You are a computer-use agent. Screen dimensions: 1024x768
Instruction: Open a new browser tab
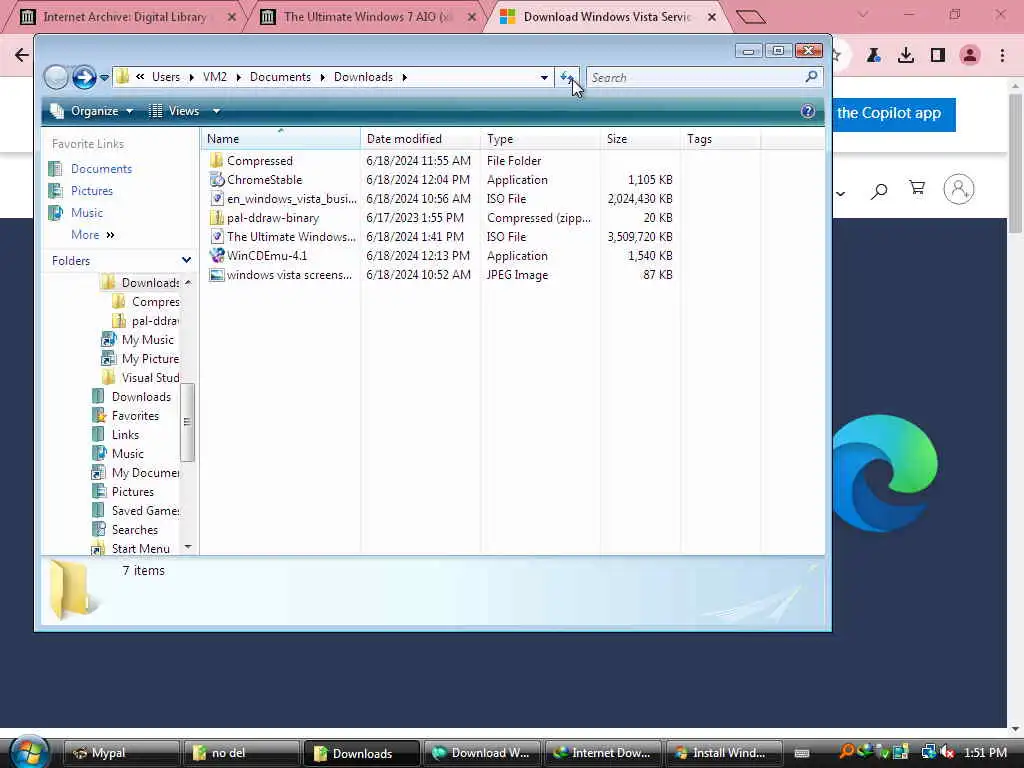click(x=750, y=17)
